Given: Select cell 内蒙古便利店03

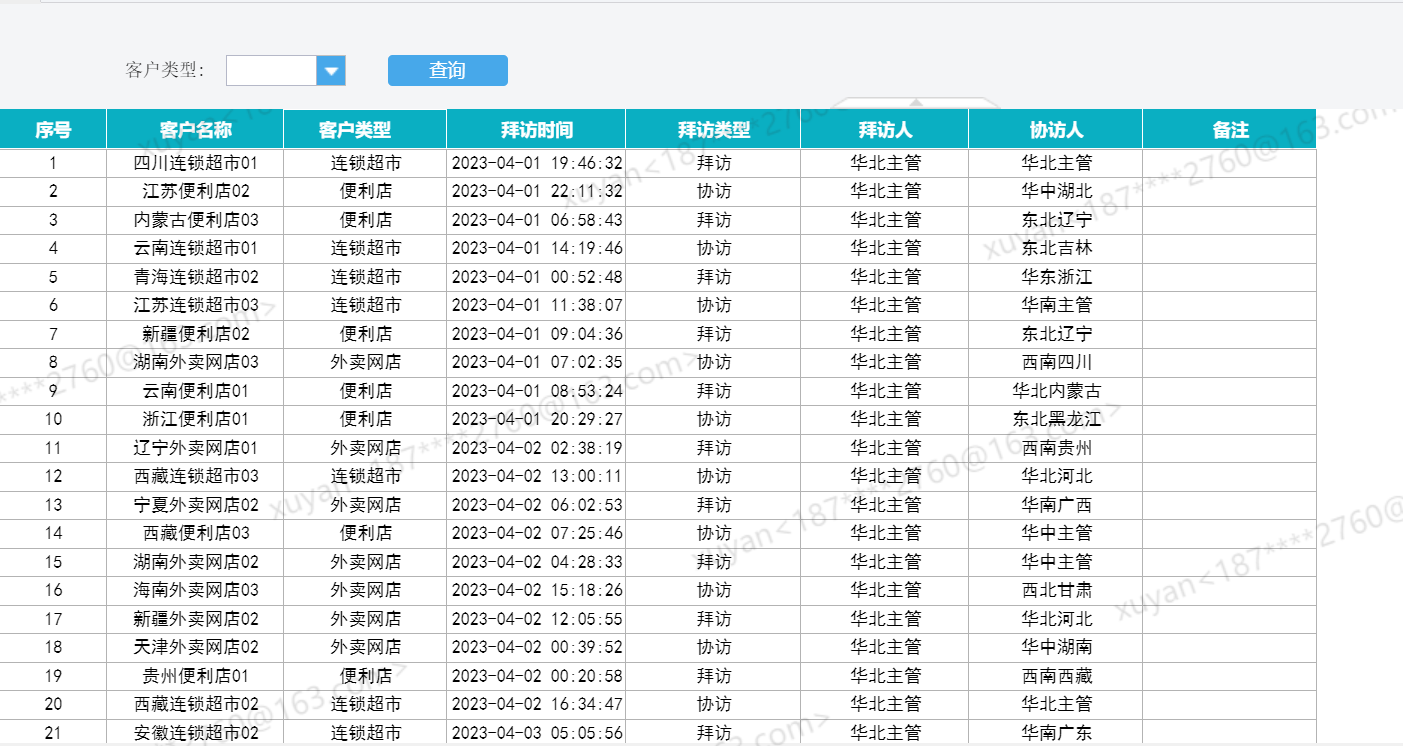Looking at the screenshot, I should coord(195,220).
